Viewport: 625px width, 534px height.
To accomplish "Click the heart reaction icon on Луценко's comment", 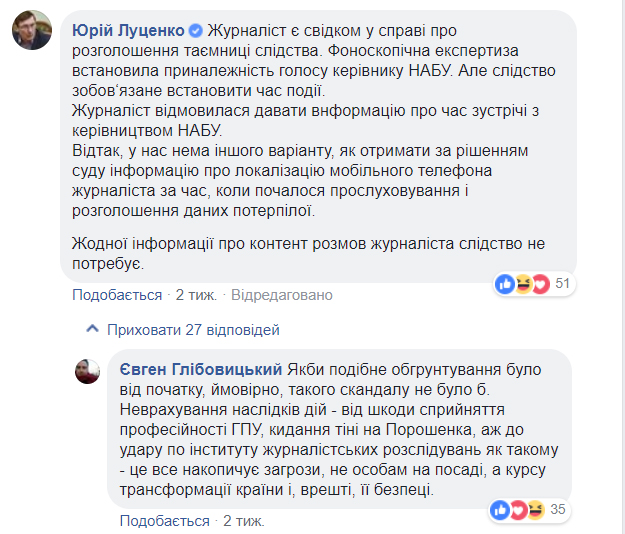I will pyautogui.click(x=541, y=284).
